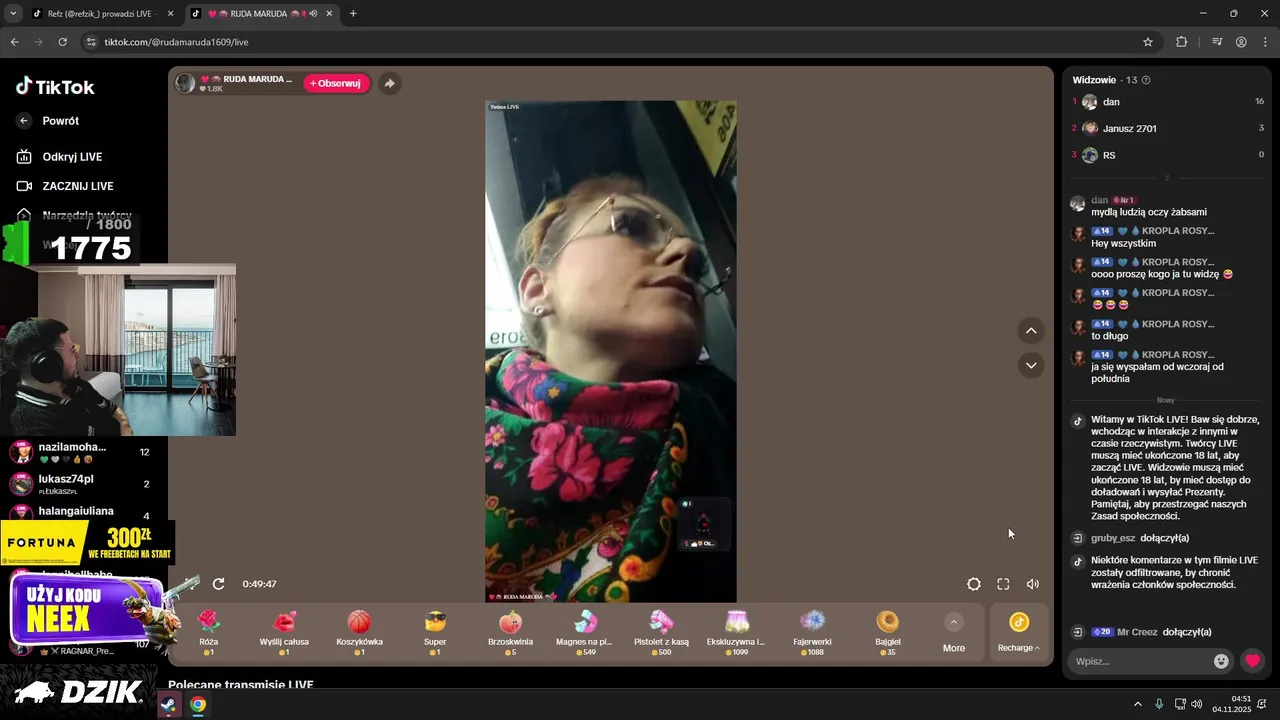1280x720 pixels.
Task: Open lukasz74pl in ranking list
Action: coord(80,484)
